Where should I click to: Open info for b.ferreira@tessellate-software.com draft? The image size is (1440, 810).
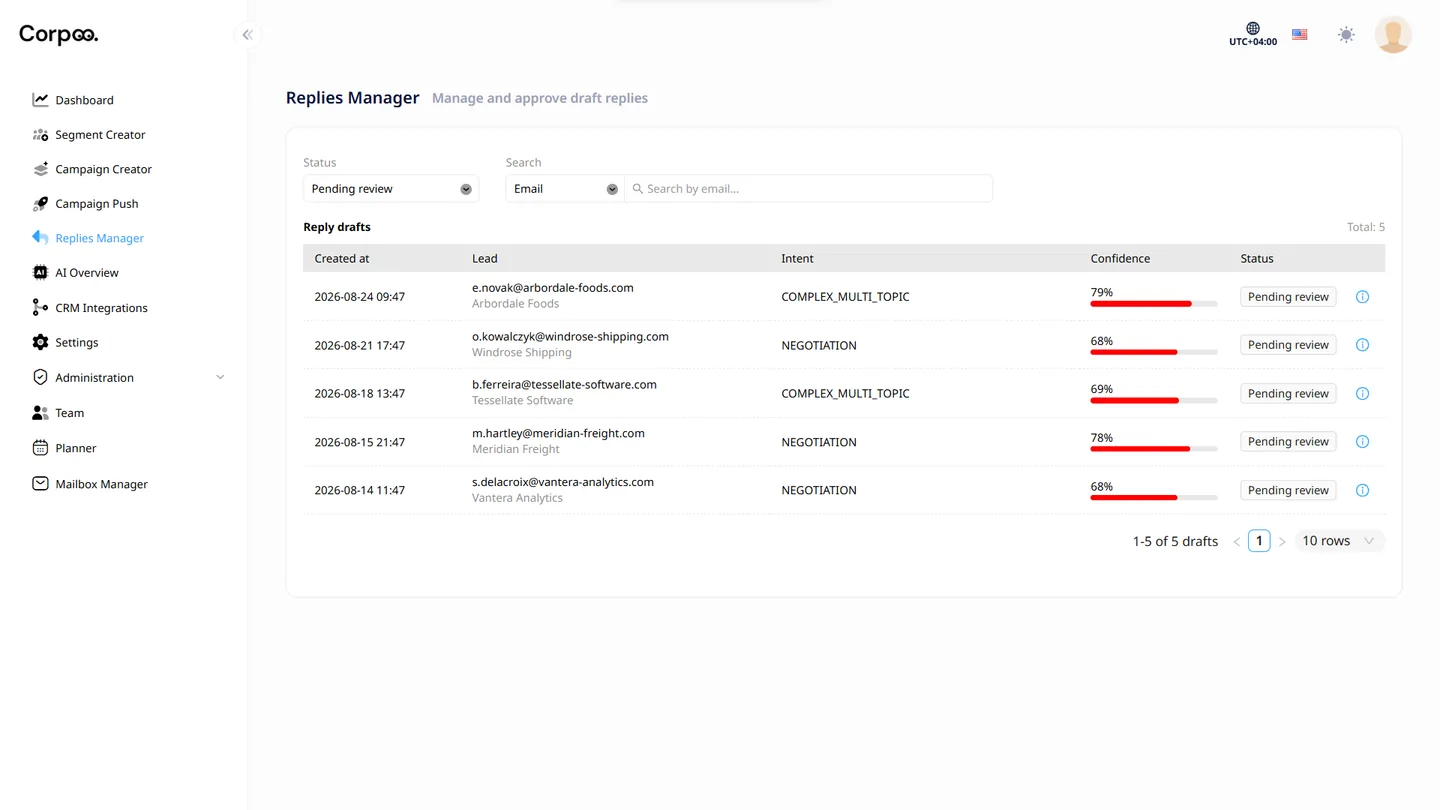click(1362, 394)
